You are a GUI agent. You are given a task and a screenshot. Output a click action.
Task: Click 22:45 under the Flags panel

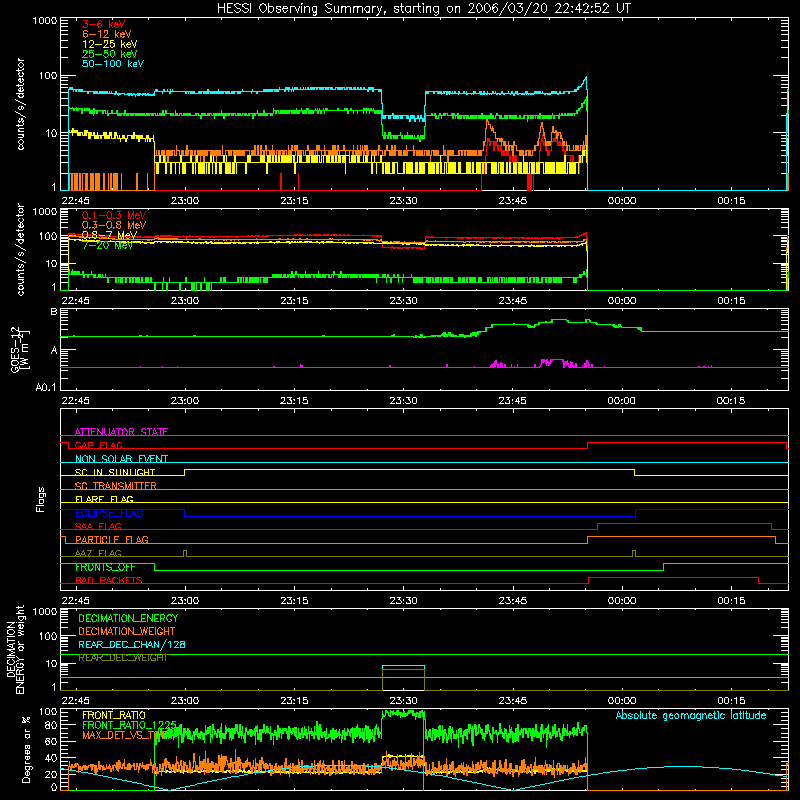pyautogui.click(x=76, y=601)
